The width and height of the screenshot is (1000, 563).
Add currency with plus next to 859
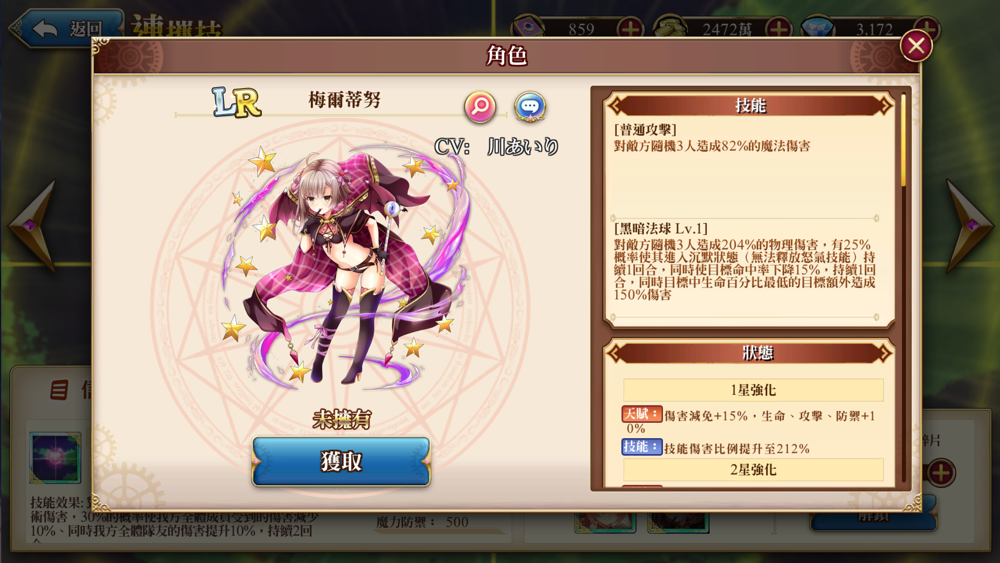coord(629,29)
